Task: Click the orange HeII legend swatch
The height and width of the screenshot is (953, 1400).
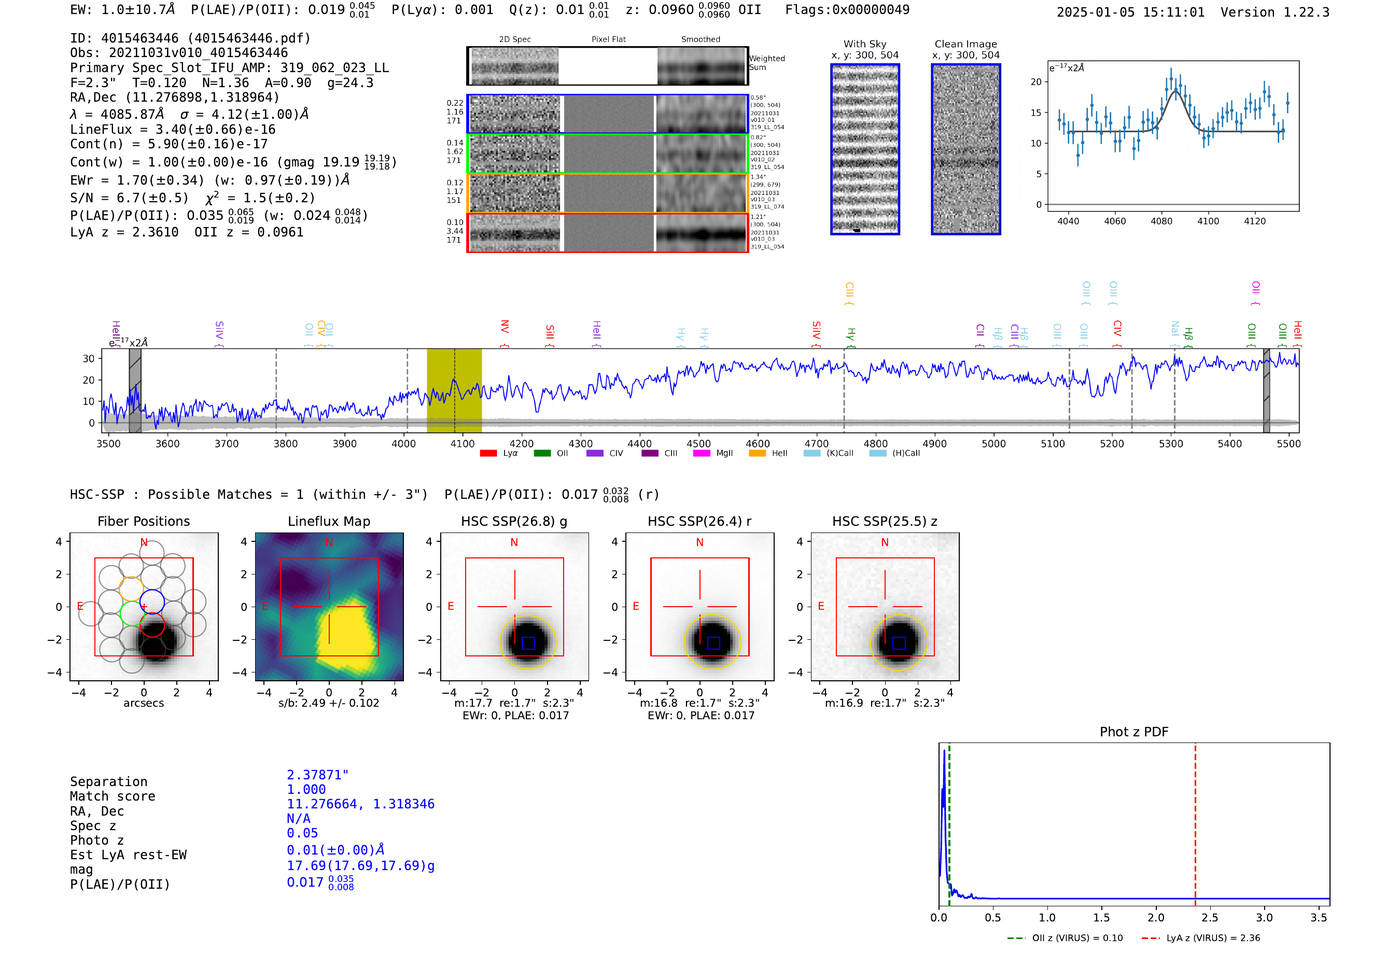Action: 757,453
